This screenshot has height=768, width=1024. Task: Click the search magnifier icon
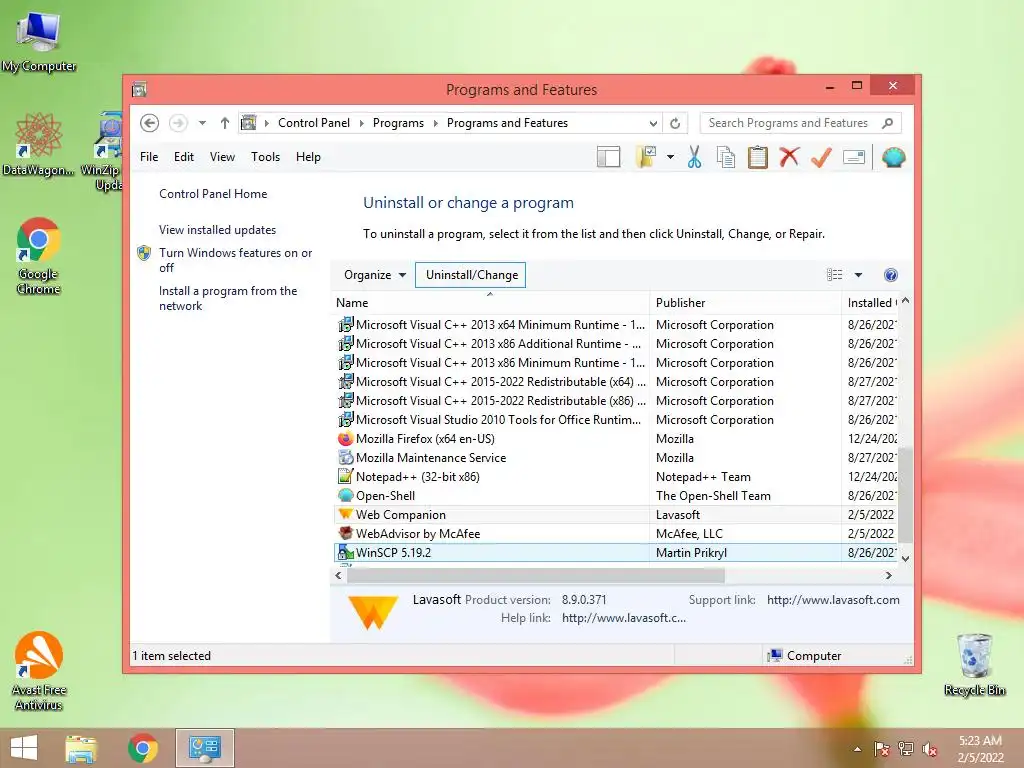click(888, 123)
